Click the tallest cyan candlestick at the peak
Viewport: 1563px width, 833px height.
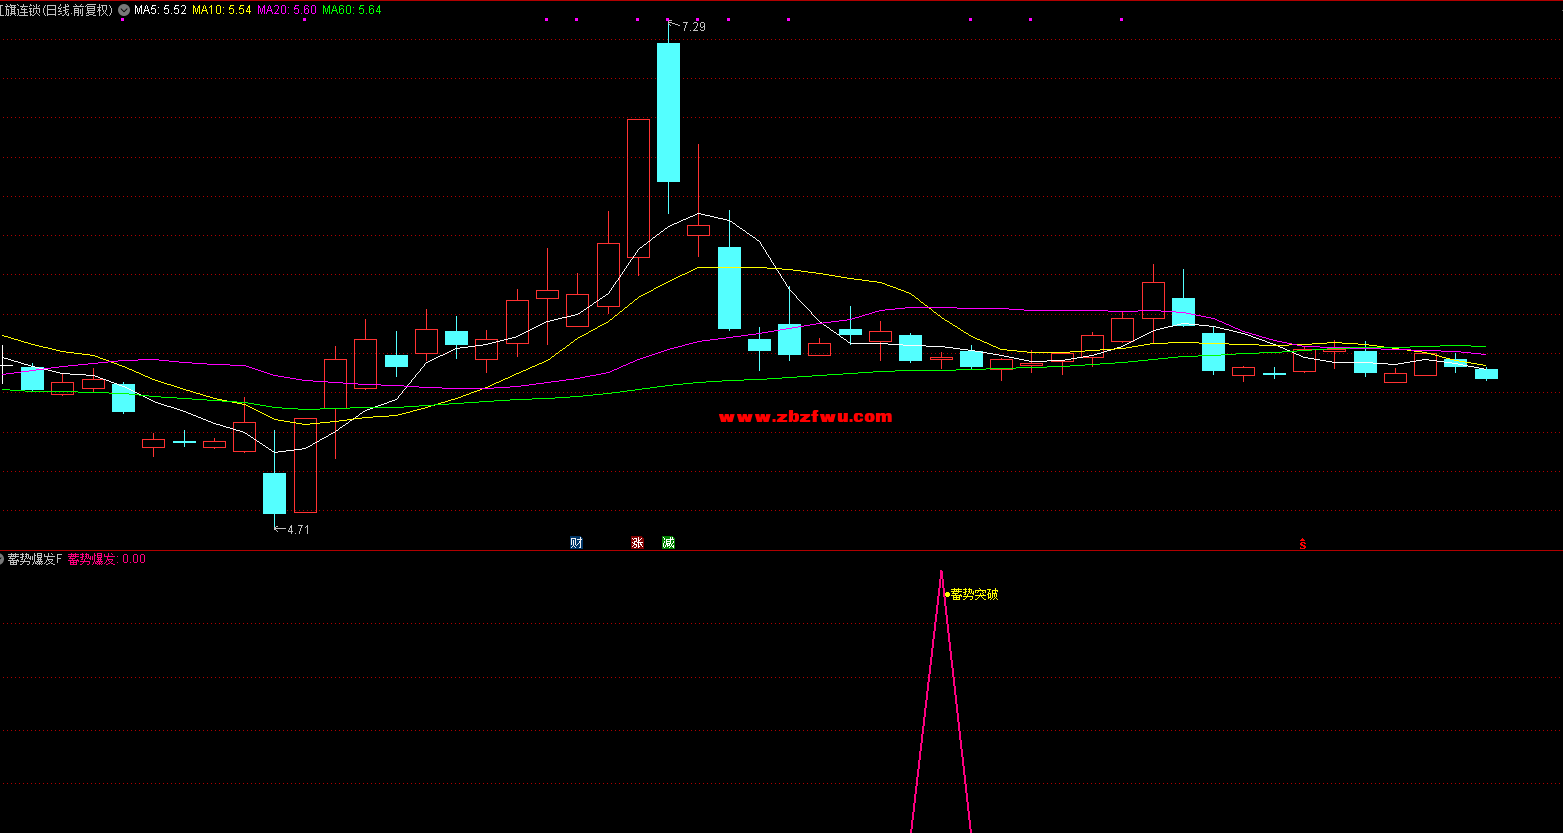[x=668, y=112]
